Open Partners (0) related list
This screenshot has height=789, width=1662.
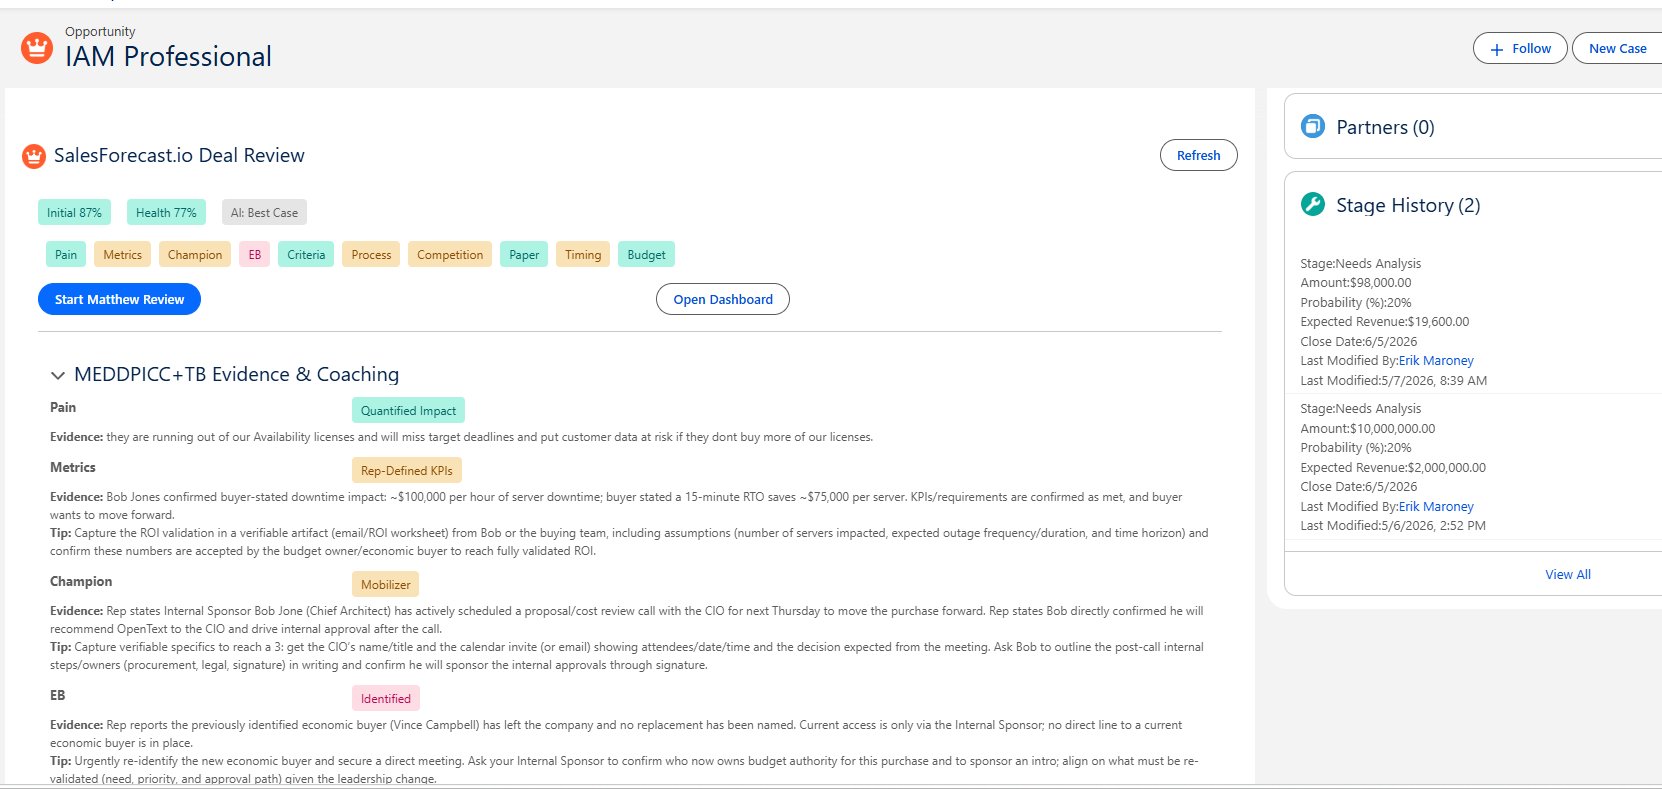[x=1385, y=127]
